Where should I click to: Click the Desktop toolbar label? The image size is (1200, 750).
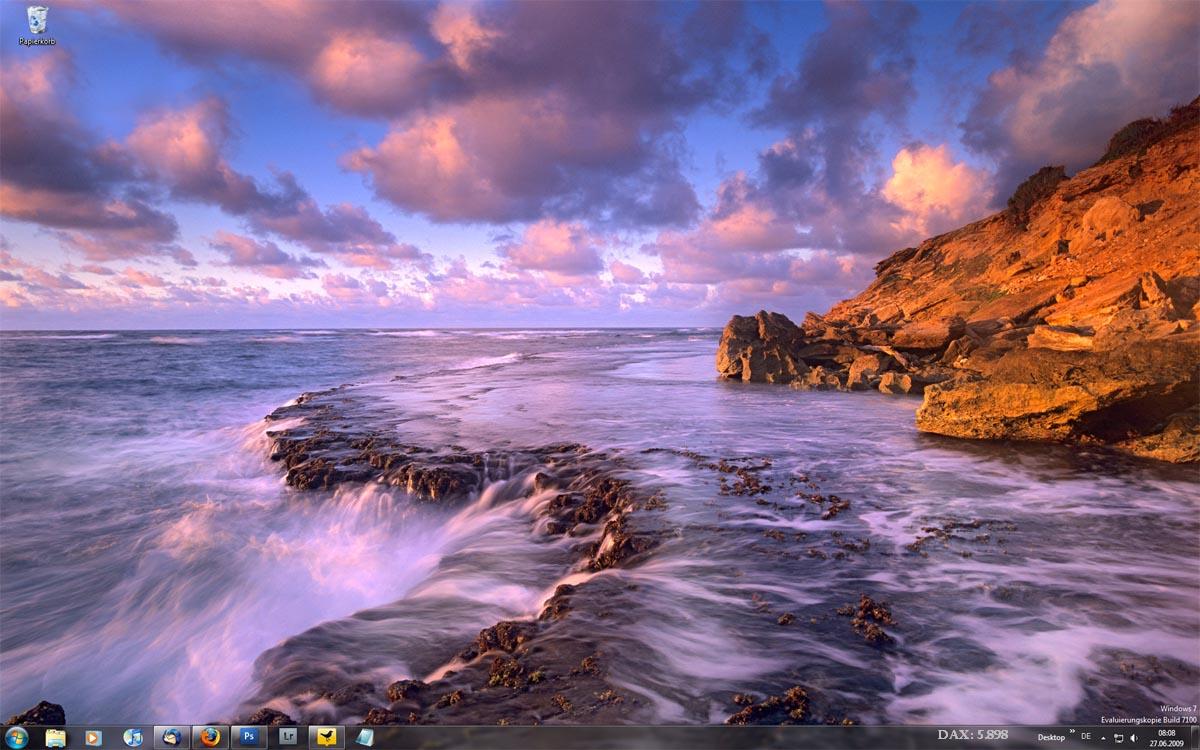click(x=1050, y=738)
